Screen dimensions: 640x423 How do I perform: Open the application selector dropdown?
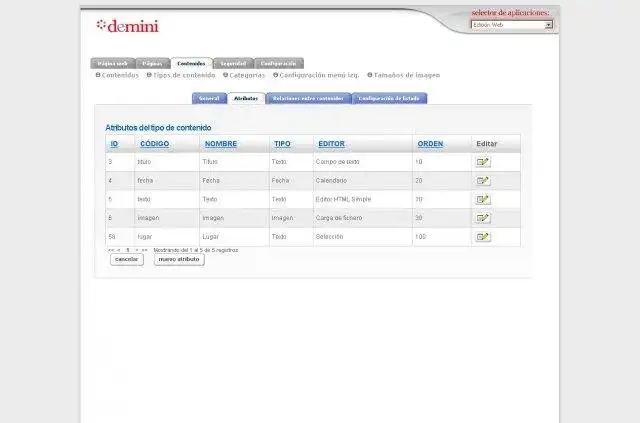click(512, 25)
